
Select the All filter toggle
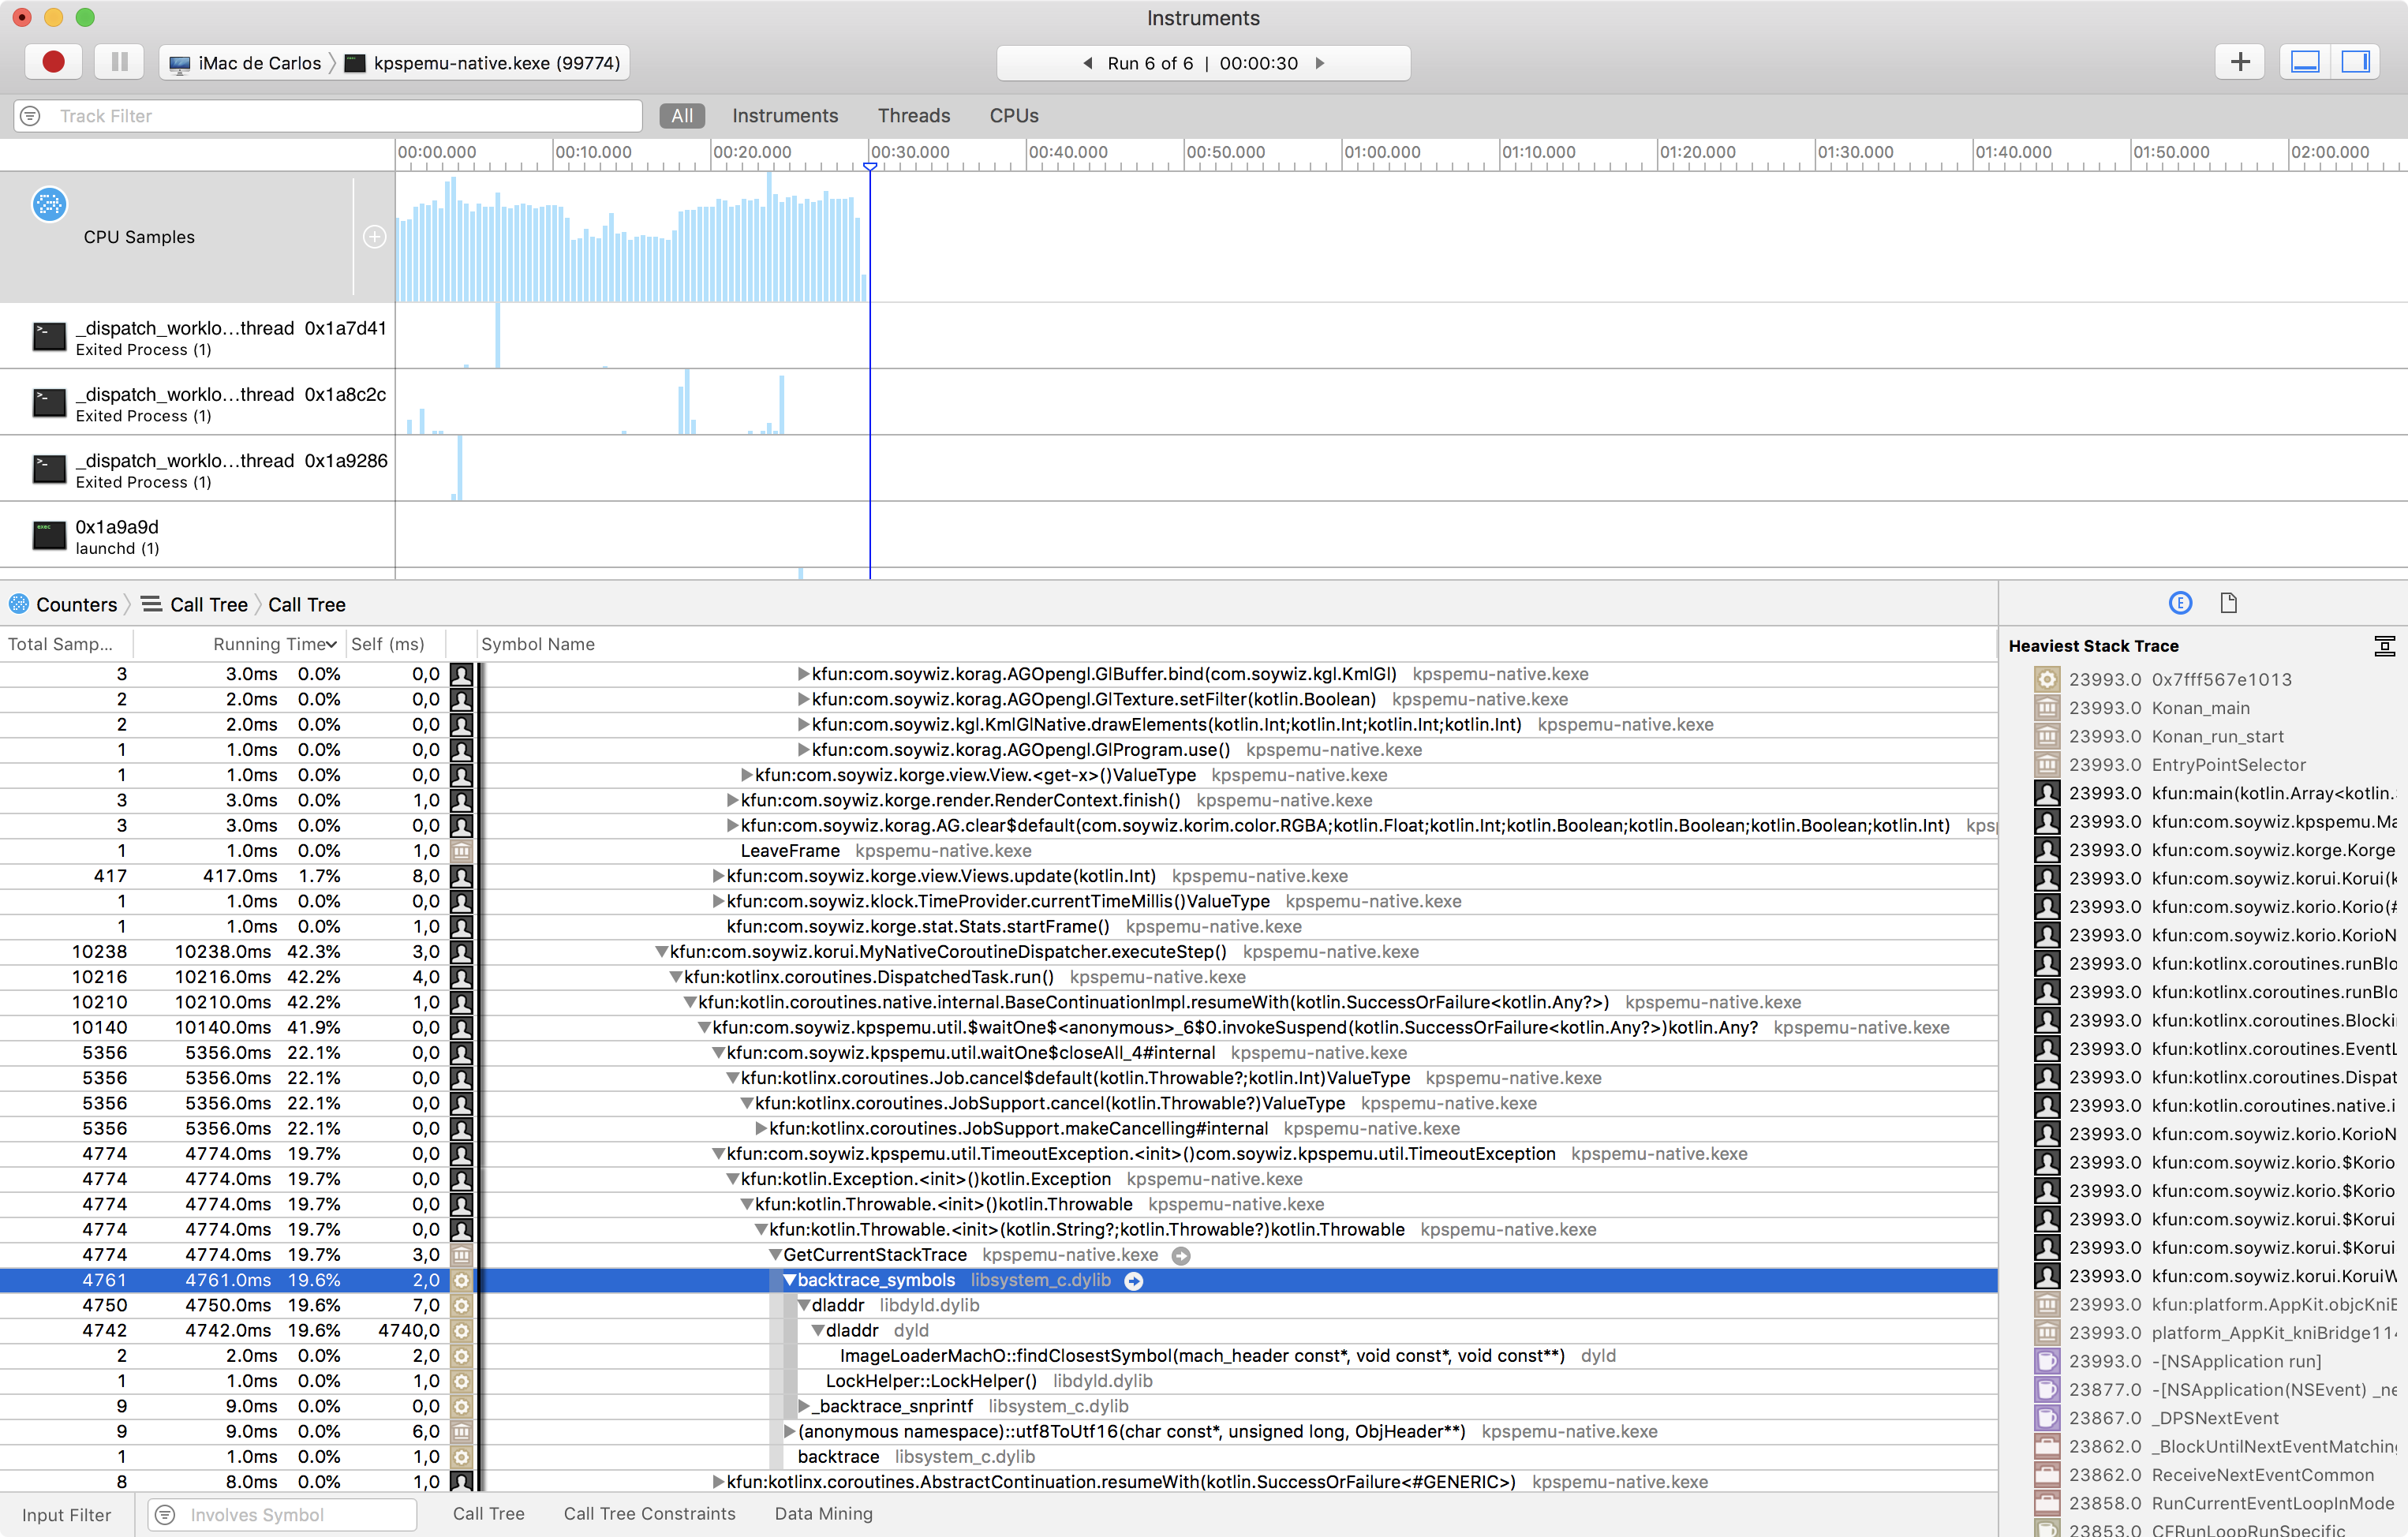pos(682,116)
